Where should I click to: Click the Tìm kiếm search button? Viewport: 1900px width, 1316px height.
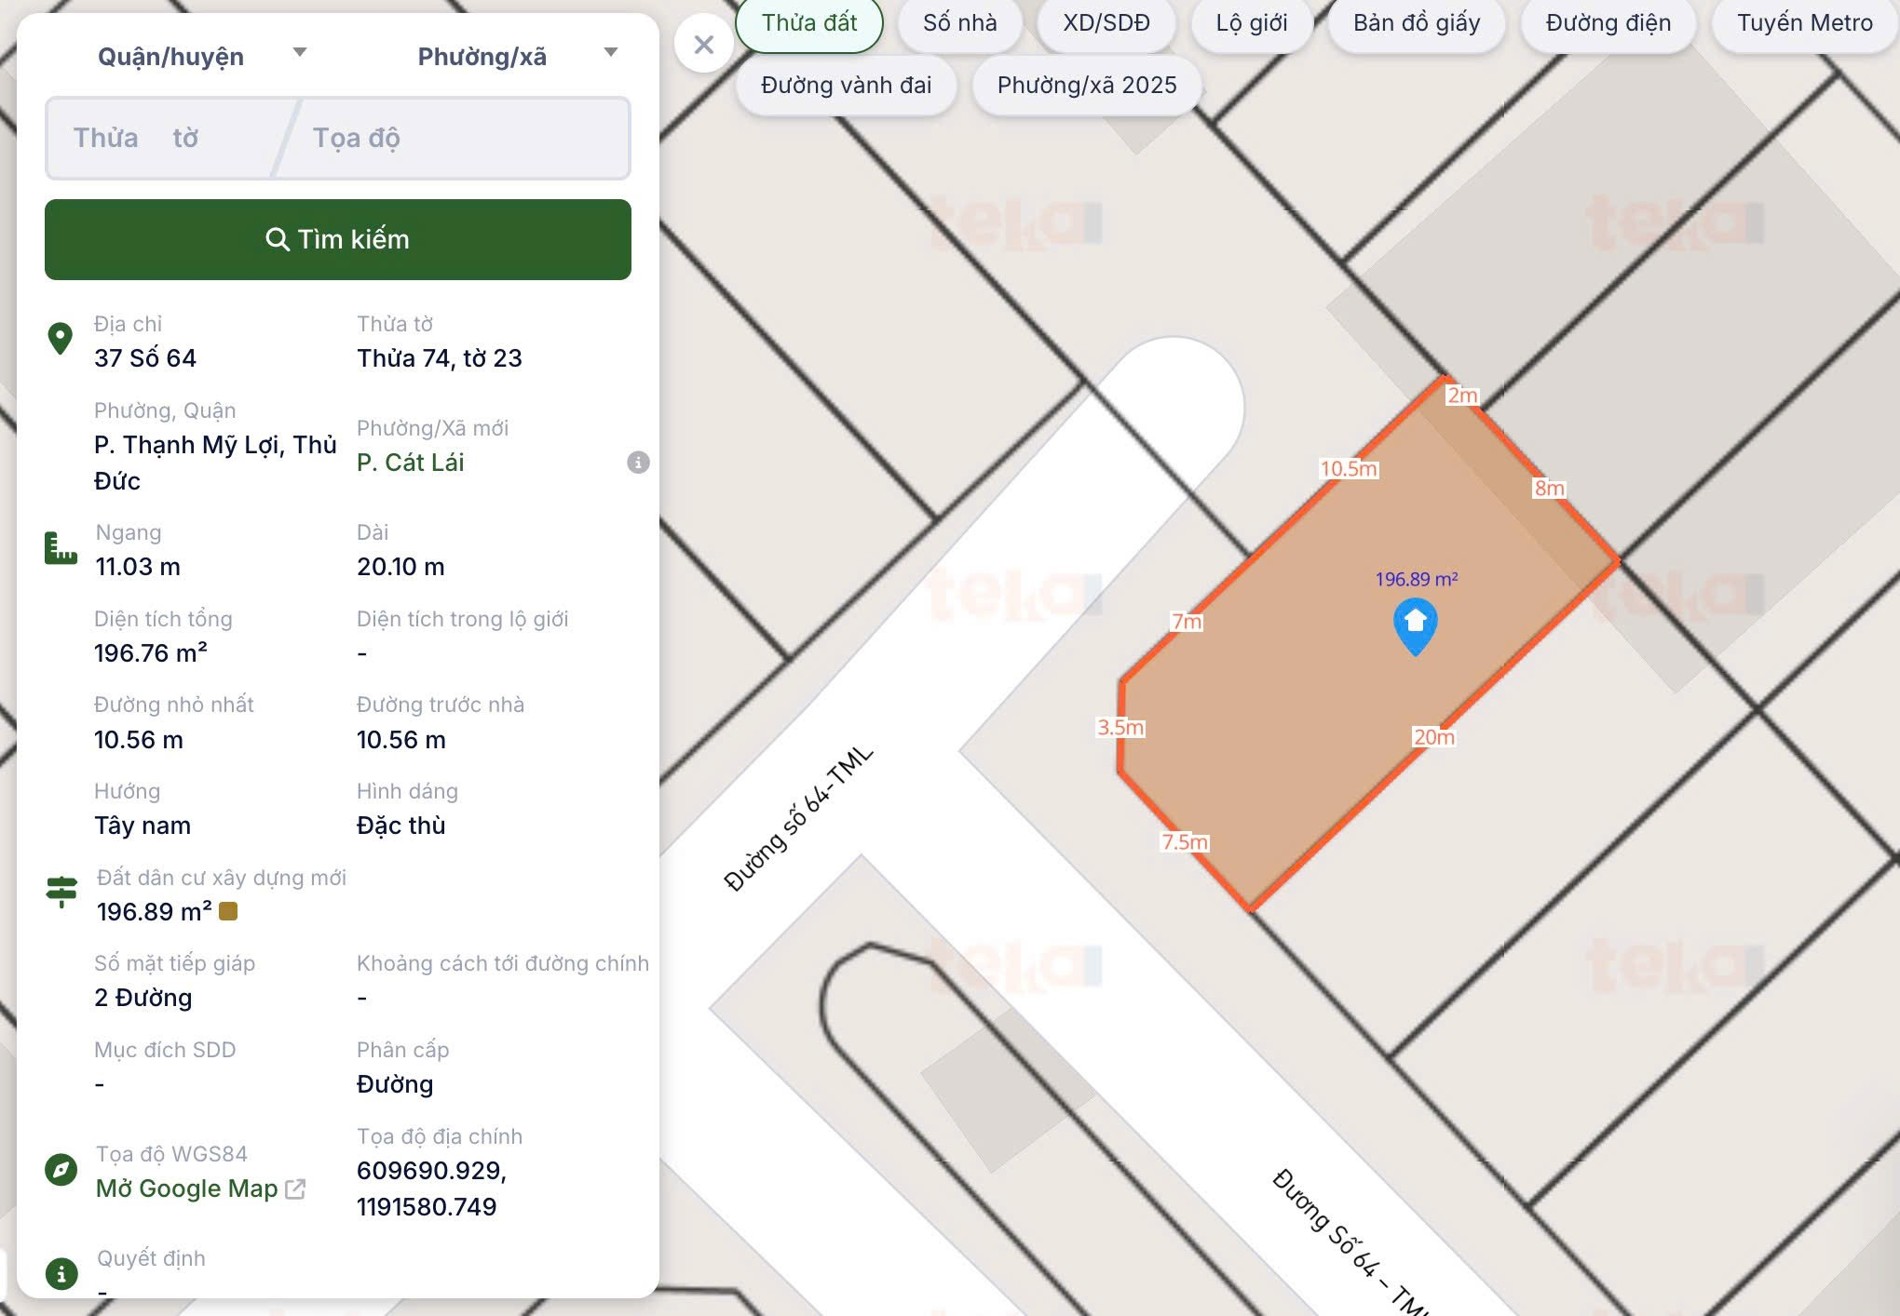point(338,239)
